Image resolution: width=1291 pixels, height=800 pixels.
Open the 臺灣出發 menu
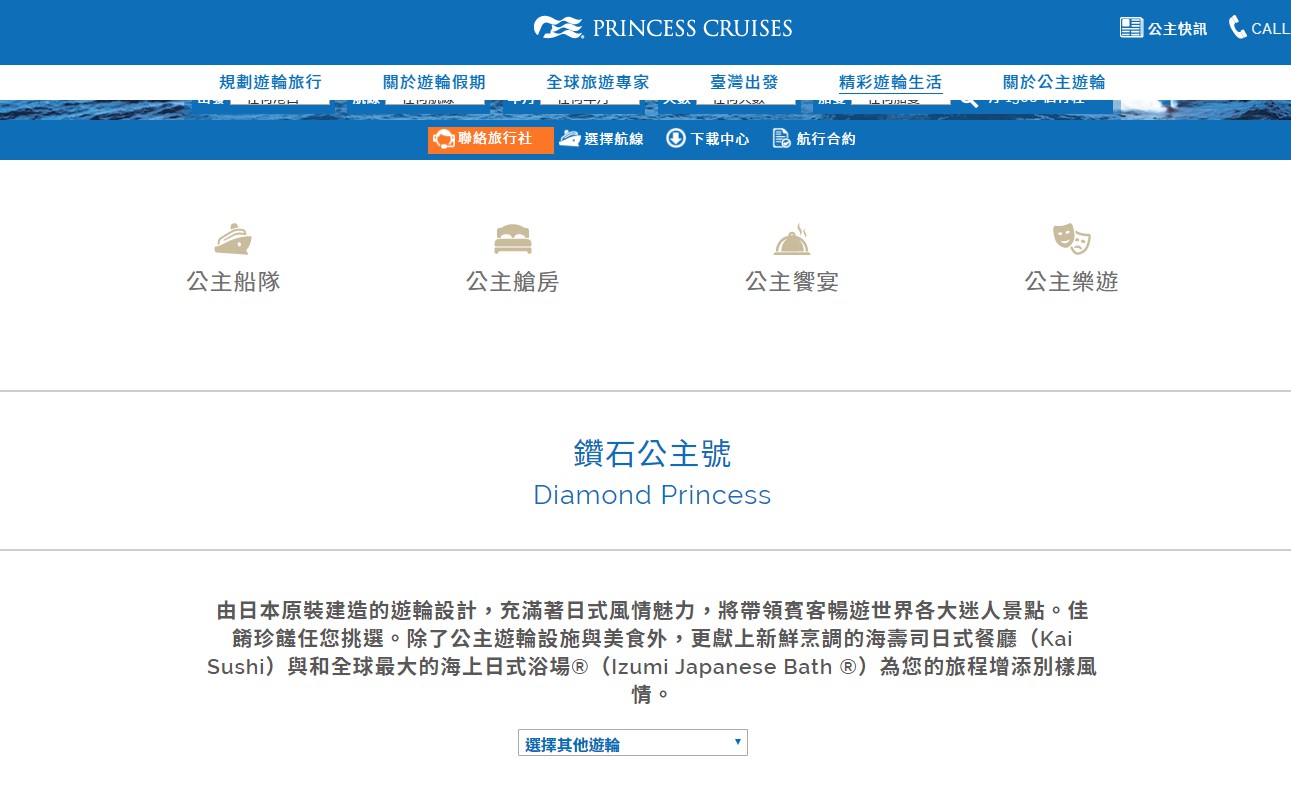[744, 83]
